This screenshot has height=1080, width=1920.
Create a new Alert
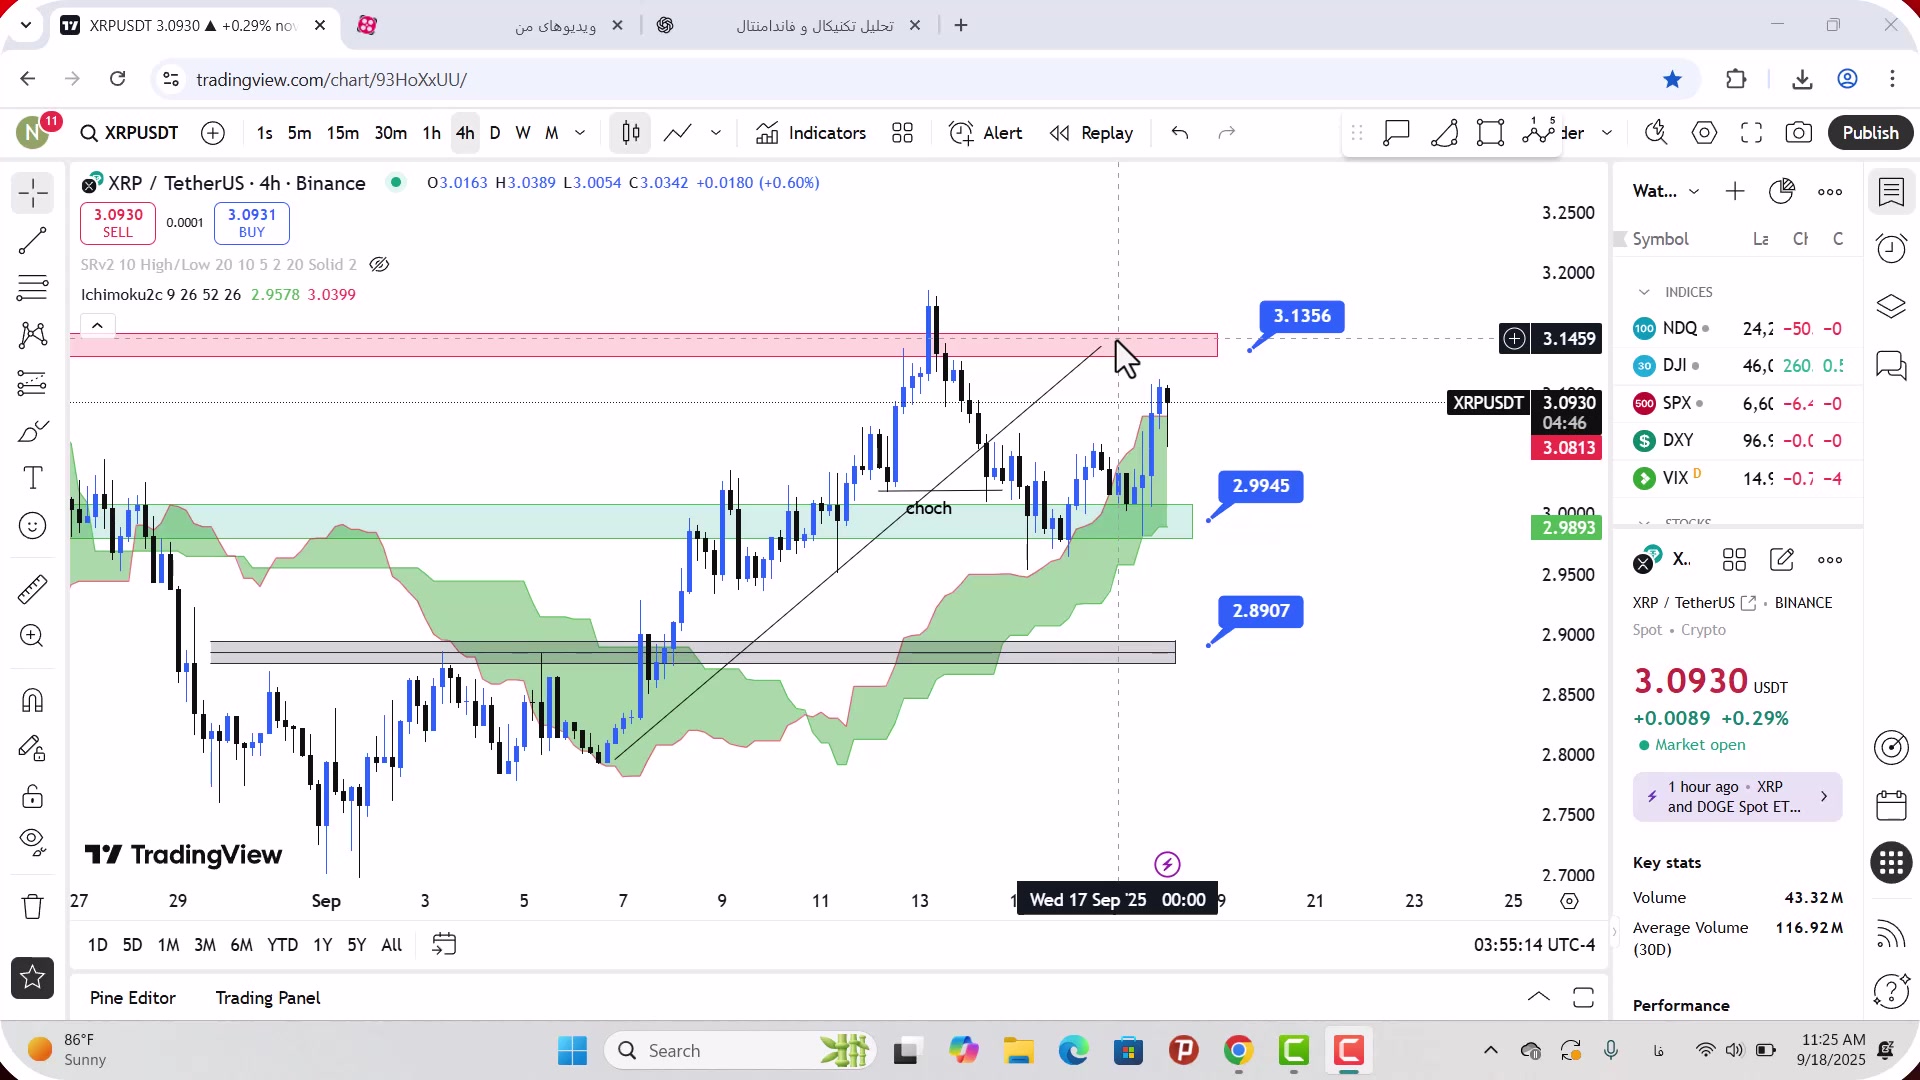tap(986, 133)
